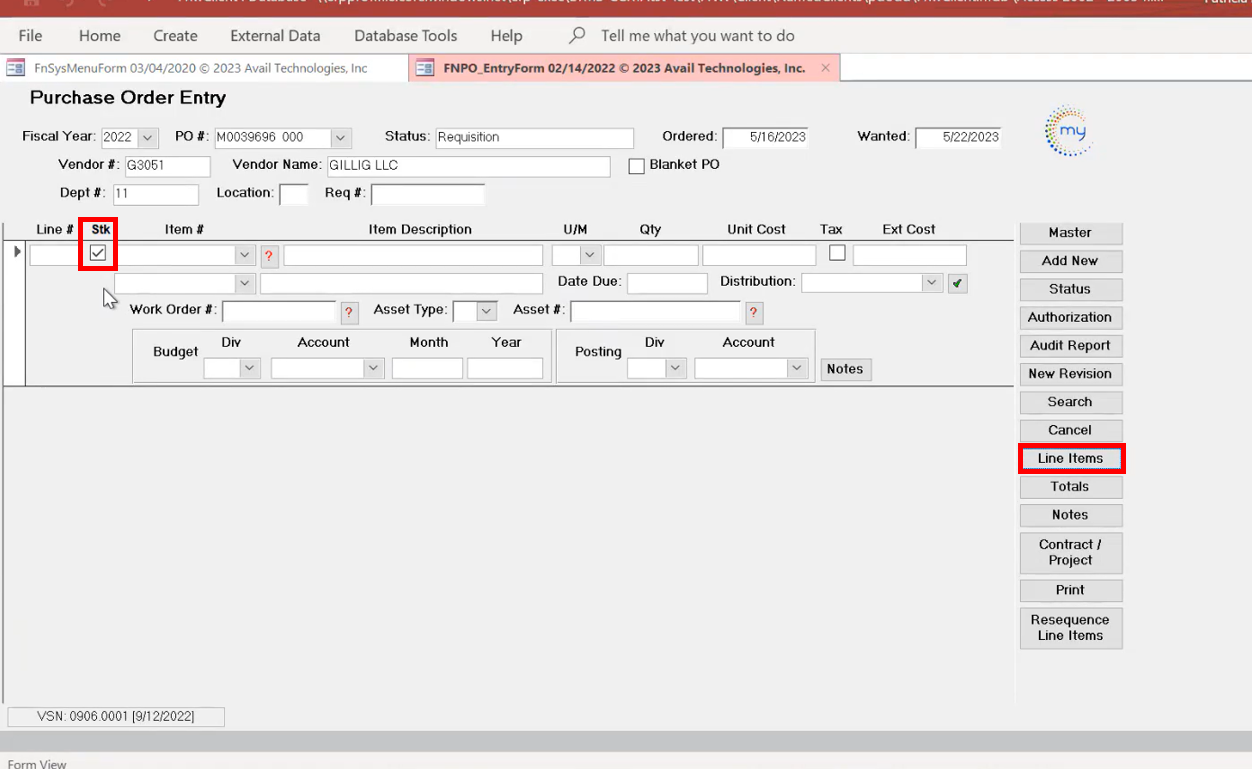Click the Audit Report button

coord(1070,346)
